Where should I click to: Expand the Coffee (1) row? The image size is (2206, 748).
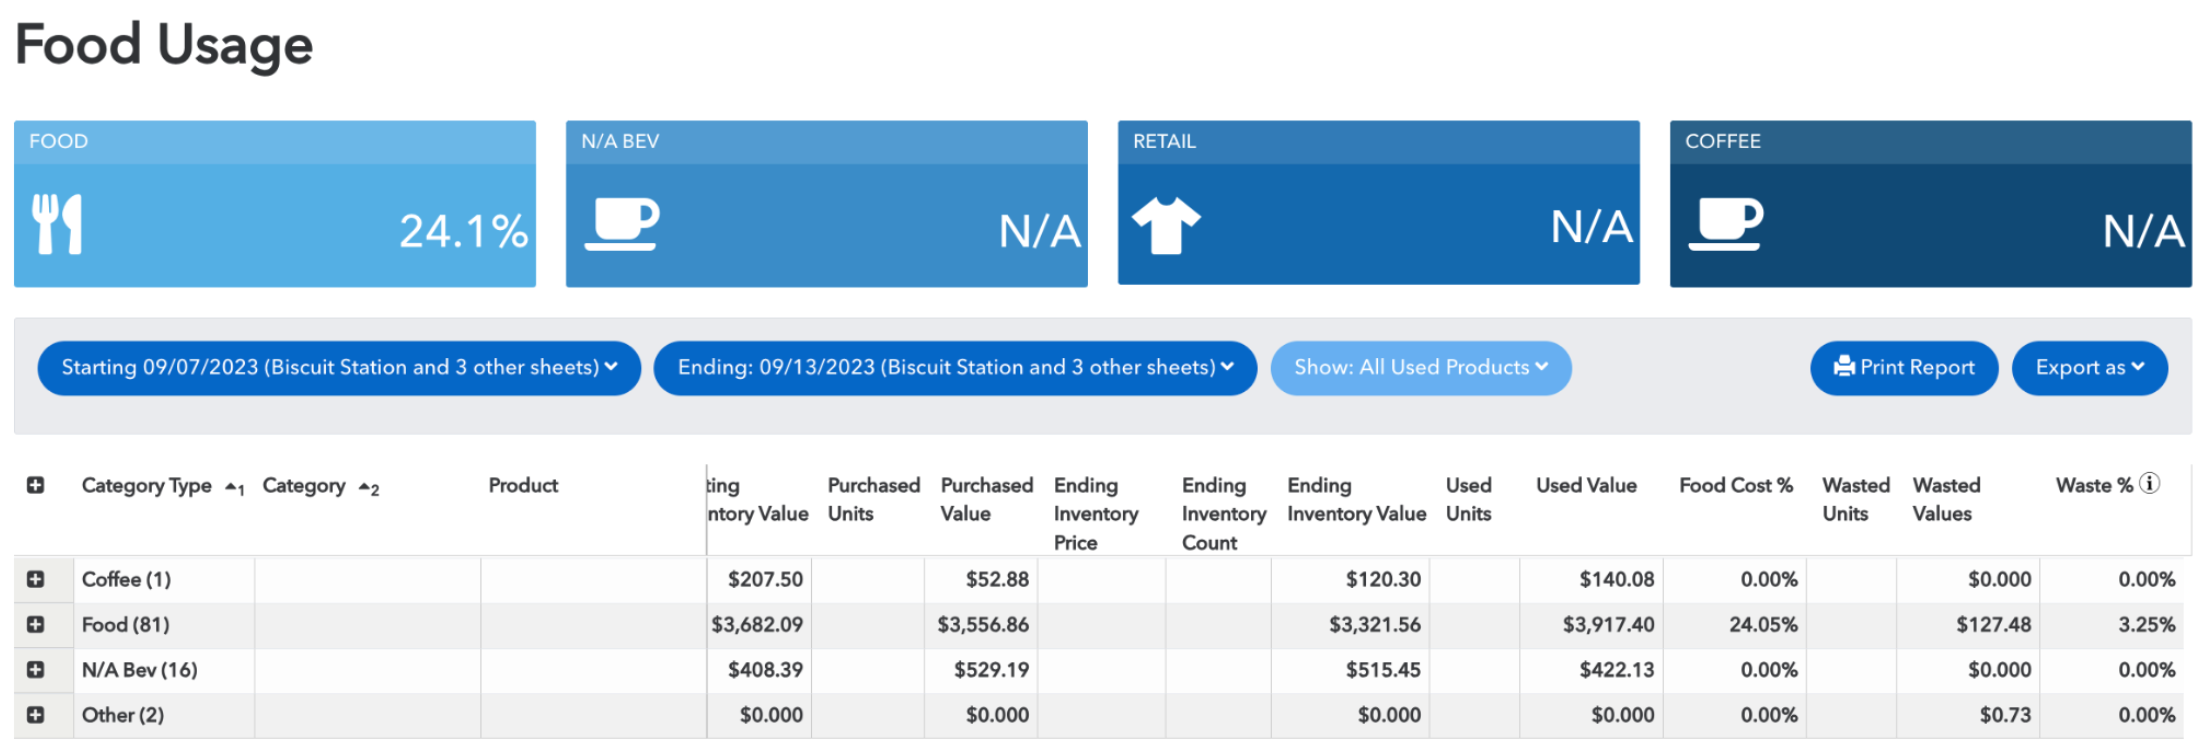tap(36, 579)
